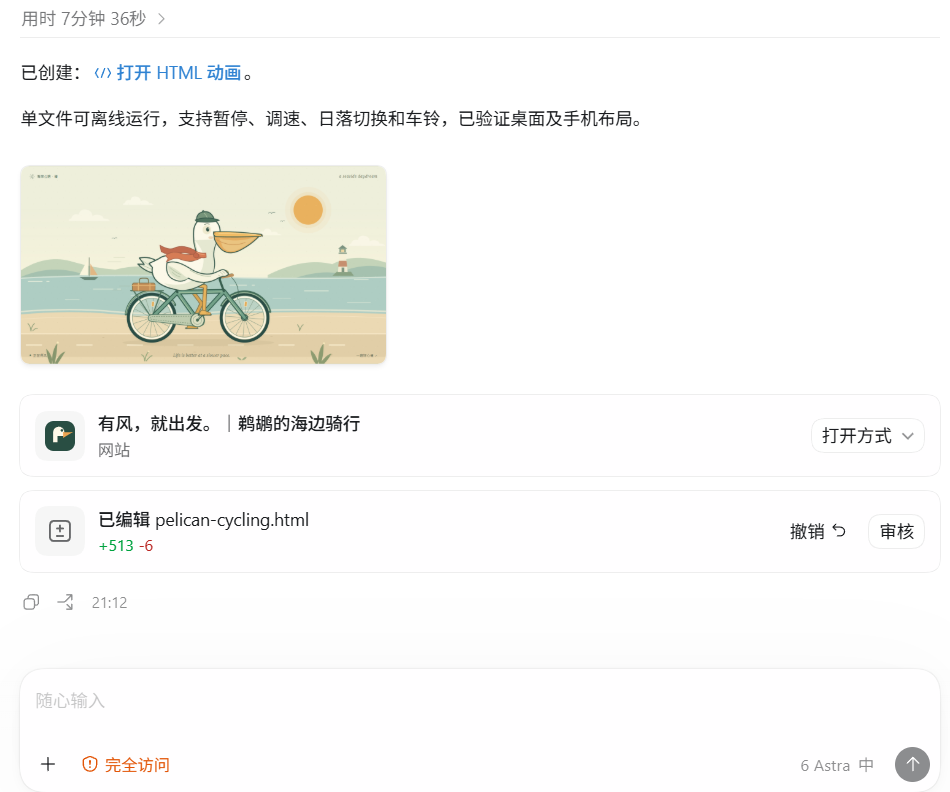The width and height of the screenshot is (950, 792).
Task: Expand the 打开方式 dropdown
Action: [868, 436]
